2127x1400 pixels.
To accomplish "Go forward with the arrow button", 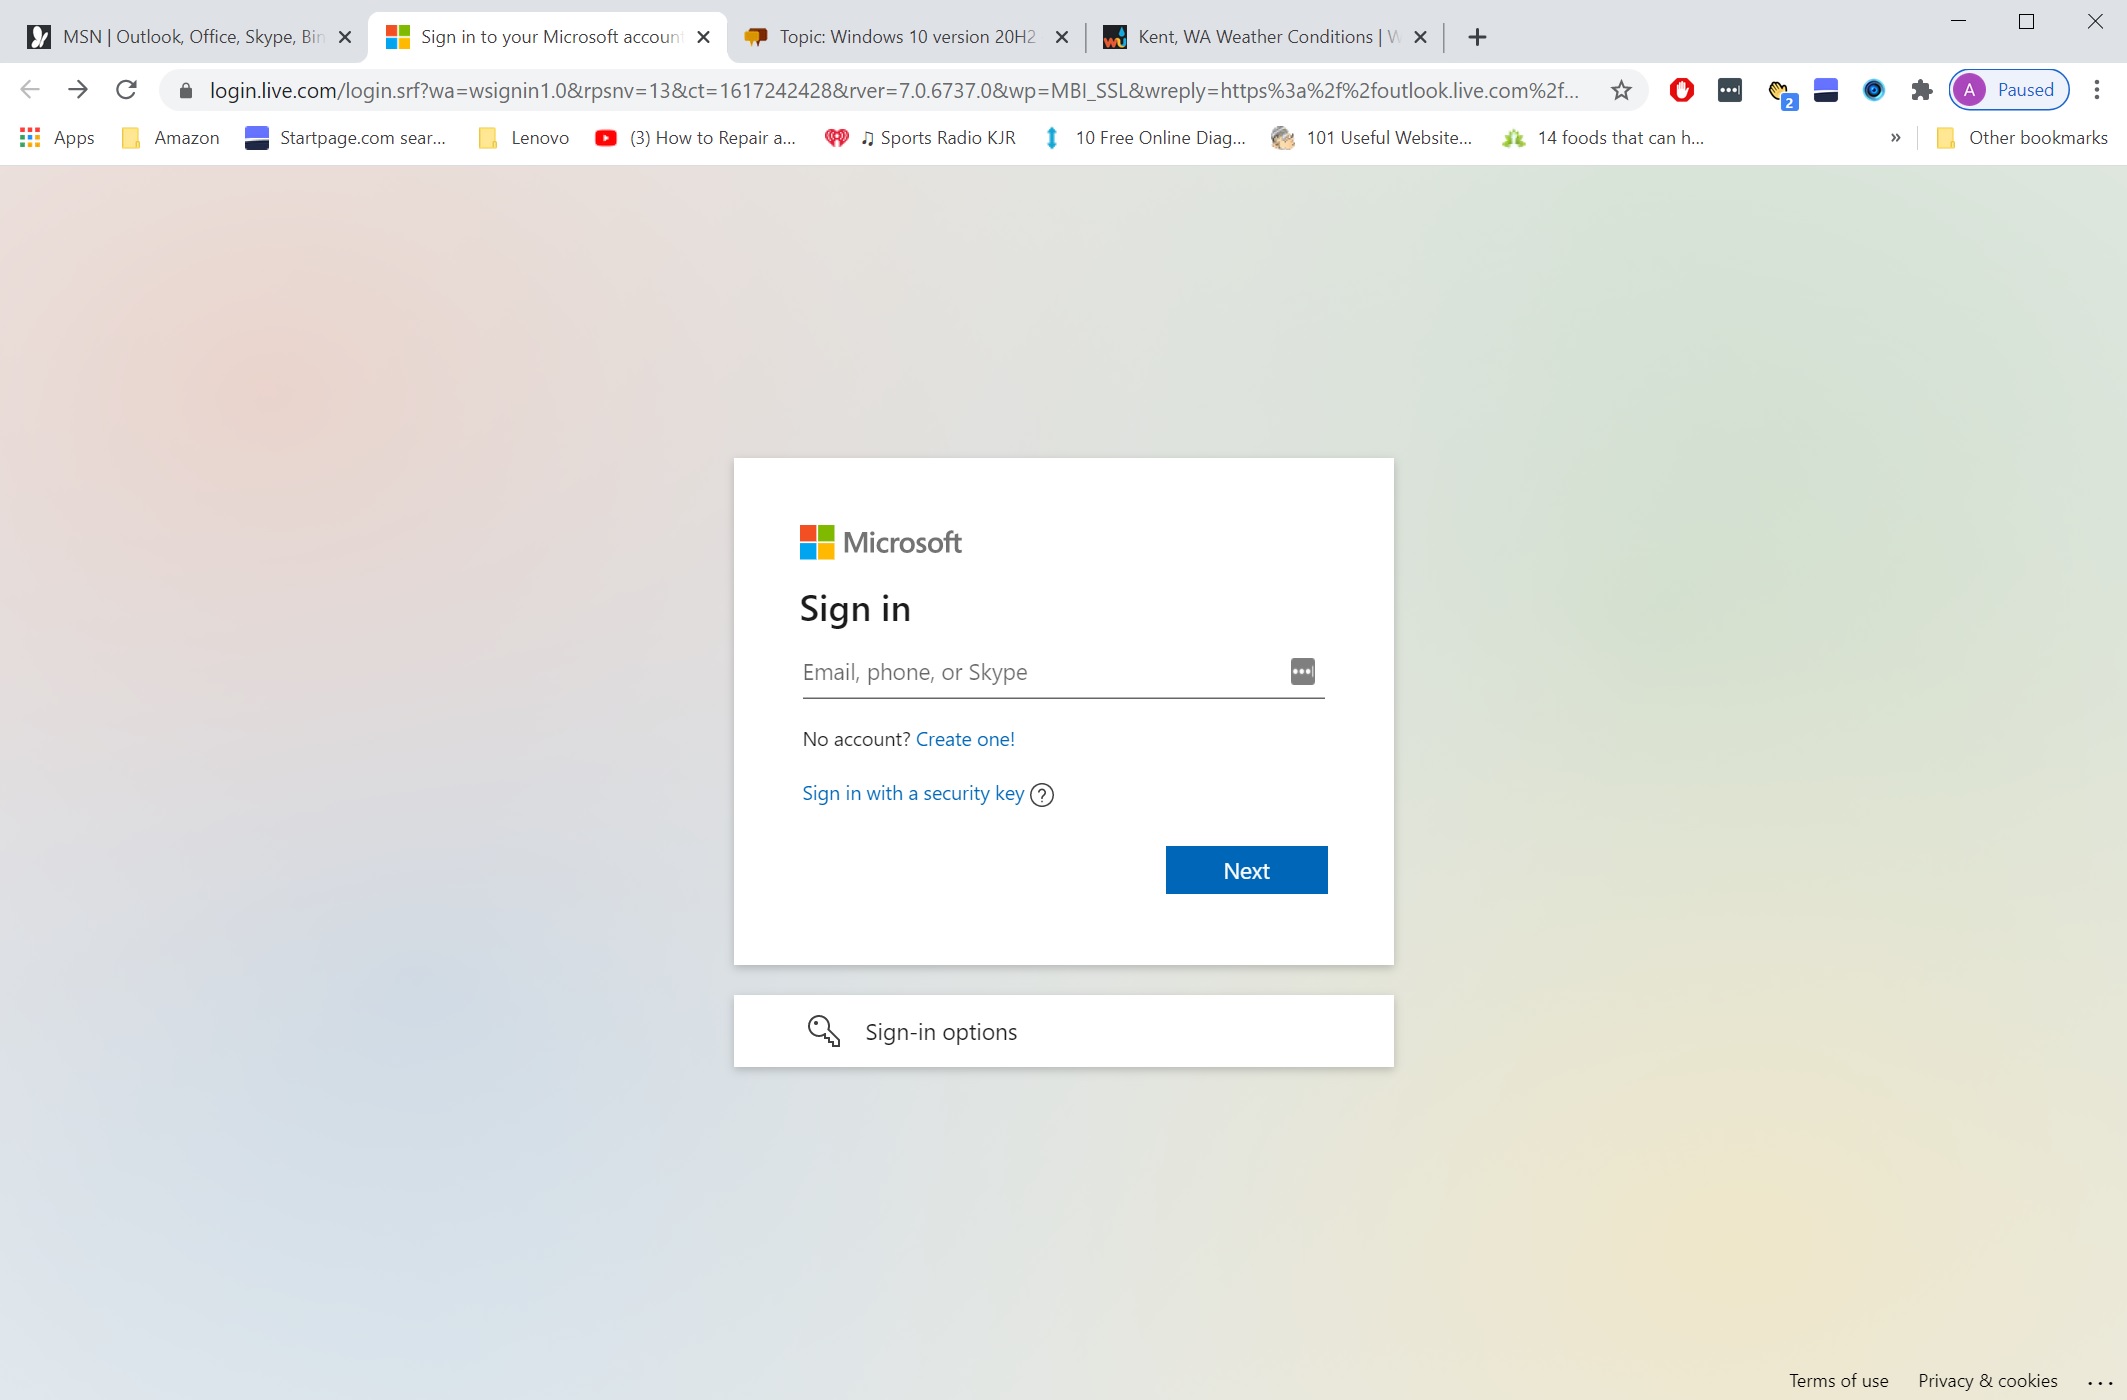I will point(77,90).
